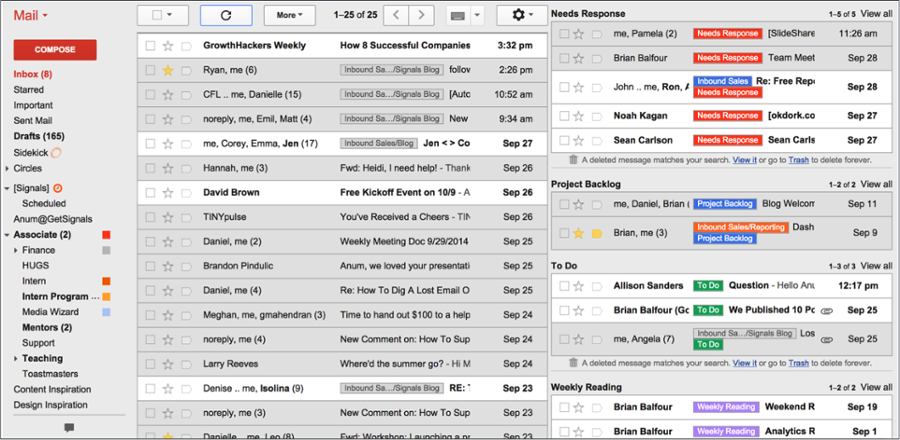Click the refresh inbox icon
The height and width of the screenshot is (440, 900).
coord(225,15)
